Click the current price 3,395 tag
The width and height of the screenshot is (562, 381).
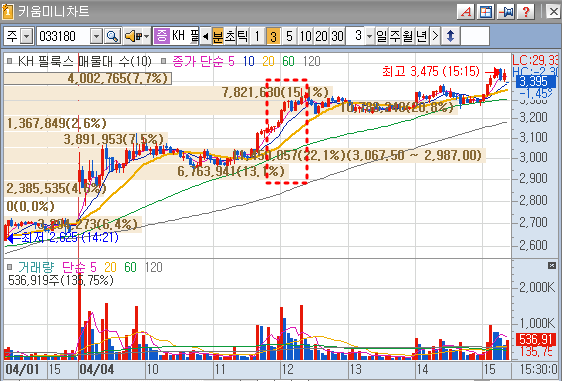click(536, 81)
